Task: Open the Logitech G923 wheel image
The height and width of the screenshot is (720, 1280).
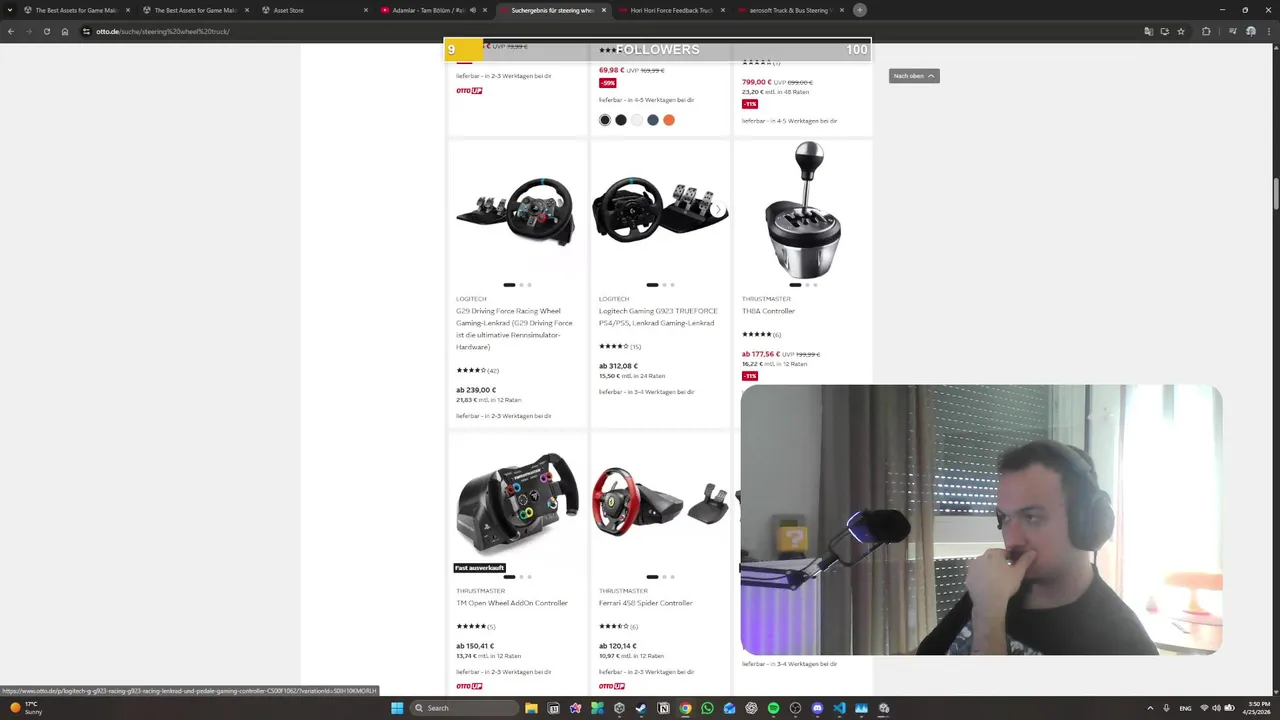Action: 660,210
